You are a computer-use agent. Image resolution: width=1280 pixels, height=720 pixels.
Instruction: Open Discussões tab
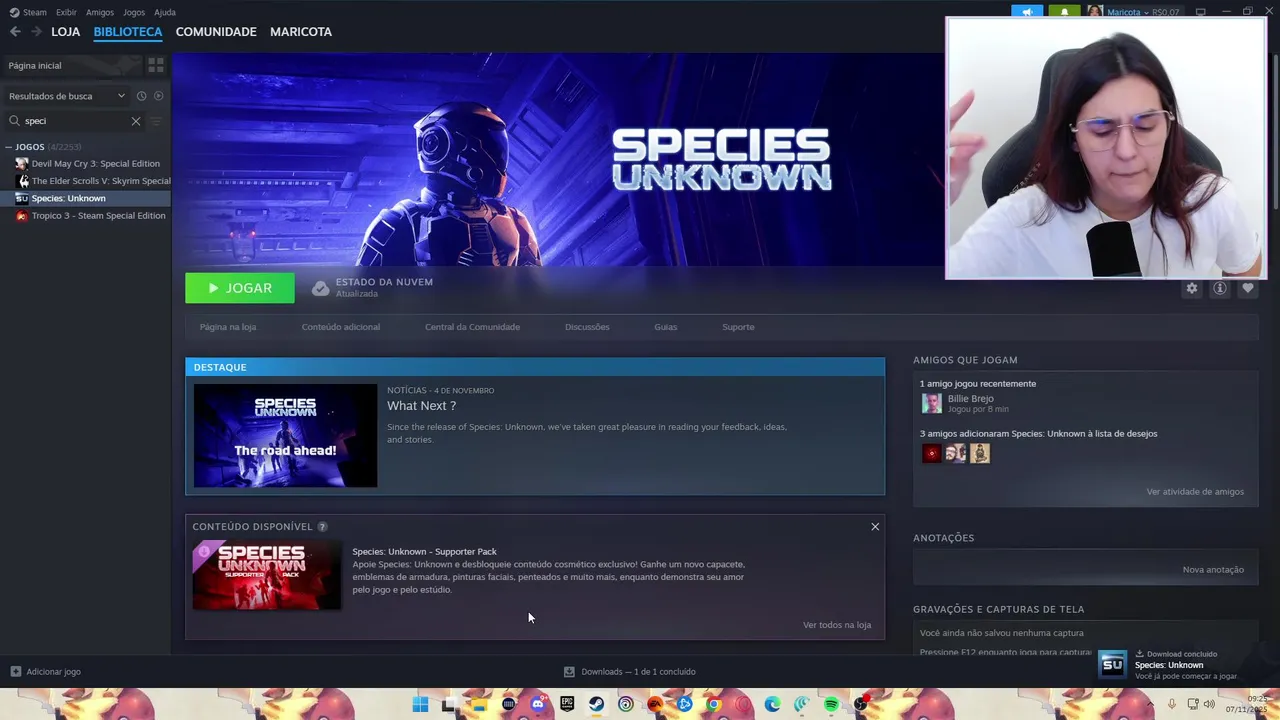point(587,327)
